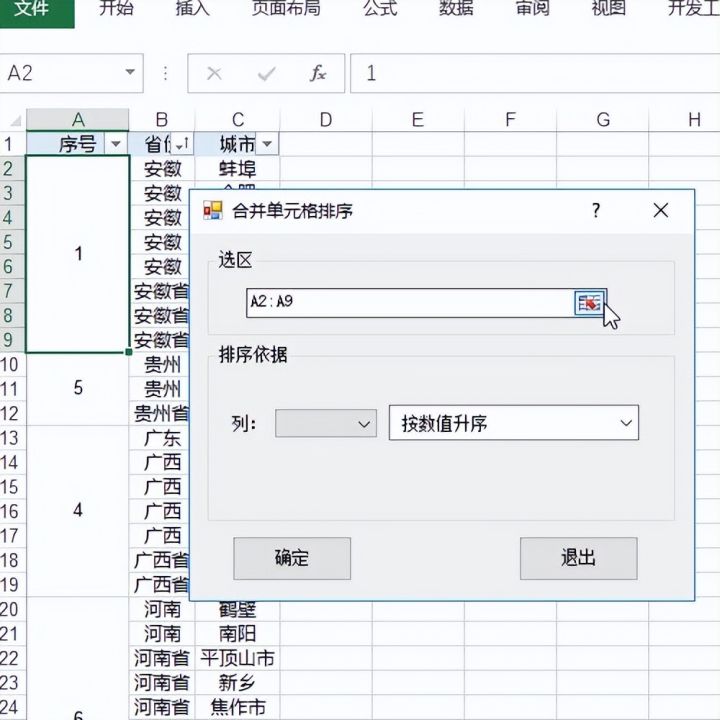The image size is (720, 720).
Task: Click merged cell with value 1
Action: [x=78, y=254]
